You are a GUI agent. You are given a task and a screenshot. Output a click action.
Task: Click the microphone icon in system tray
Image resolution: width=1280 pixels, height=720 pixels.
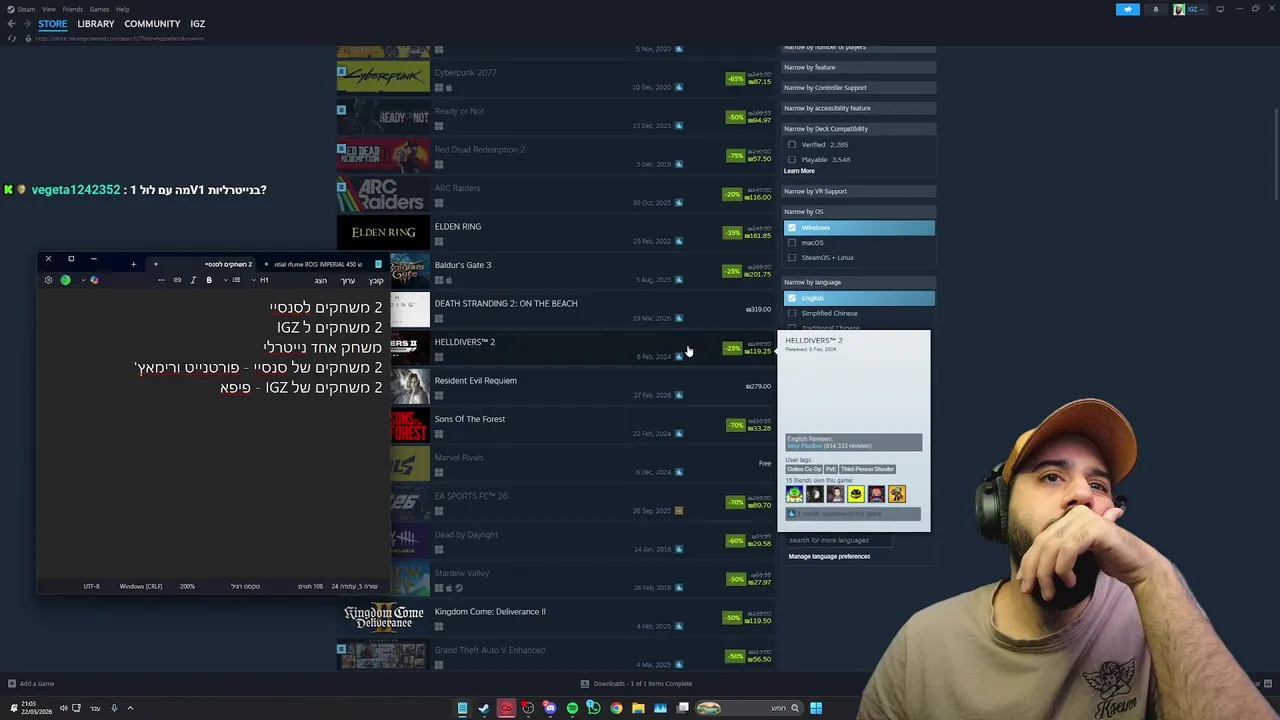point(114,708)
